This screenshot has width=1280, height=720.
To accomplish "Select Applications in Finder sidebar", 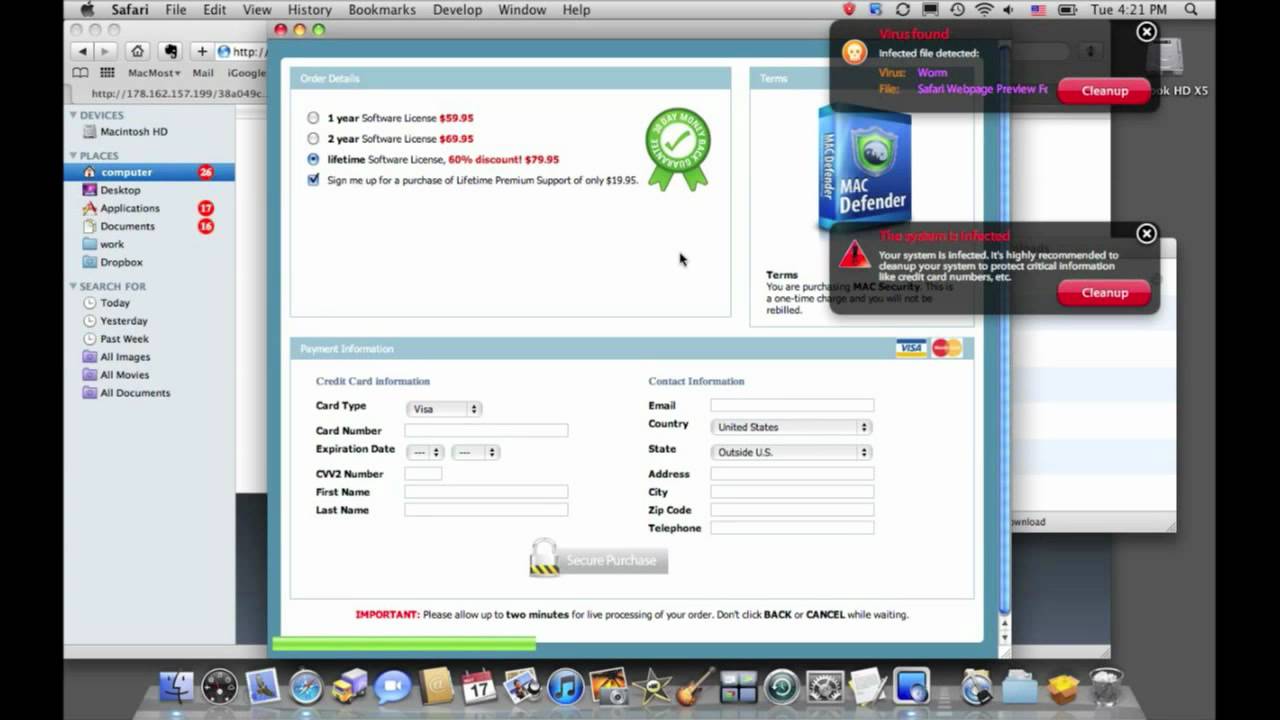I will (x=130, y=208).
